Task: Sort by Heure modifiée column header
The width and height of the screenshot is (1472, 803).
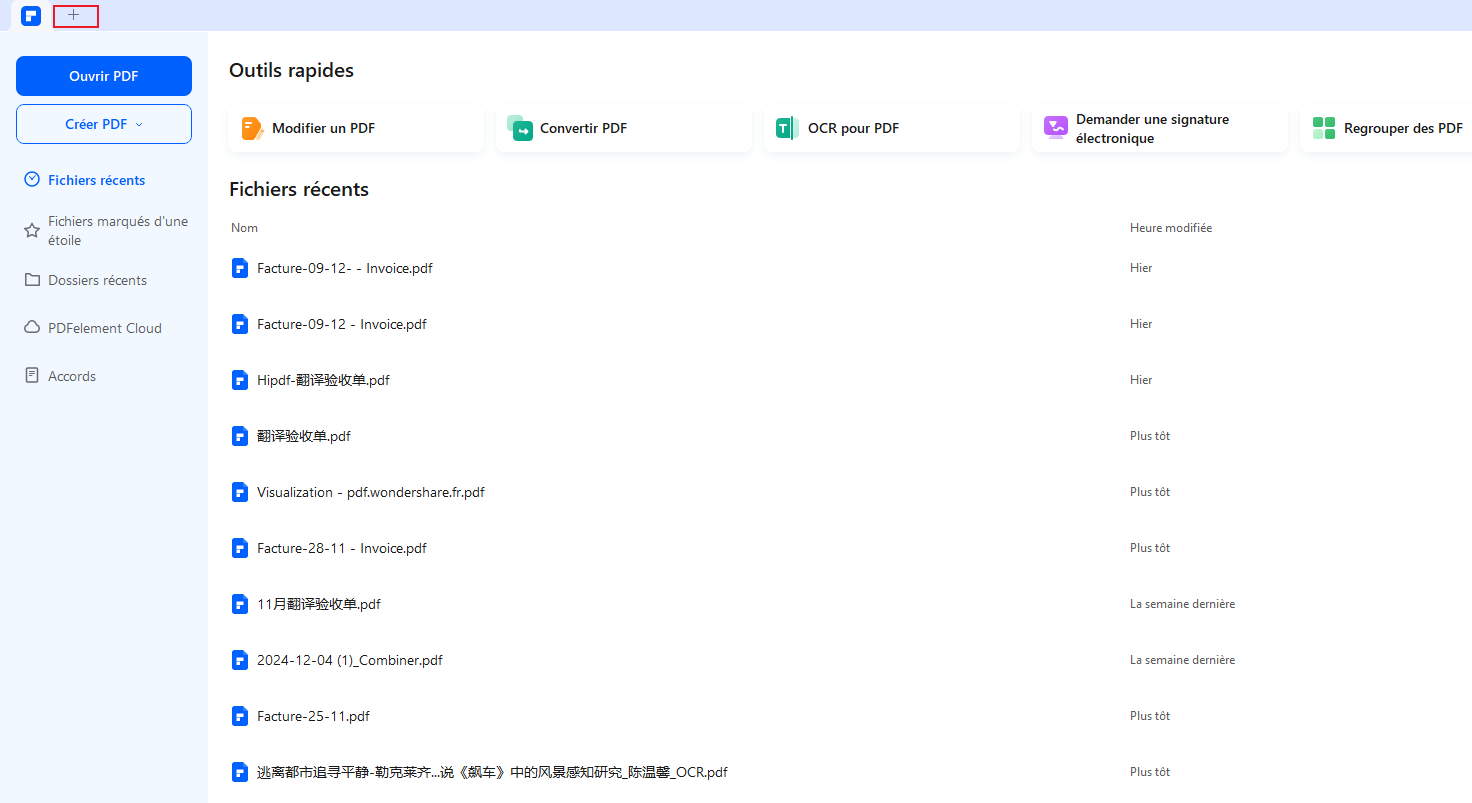Action: tap(1171, 228)
